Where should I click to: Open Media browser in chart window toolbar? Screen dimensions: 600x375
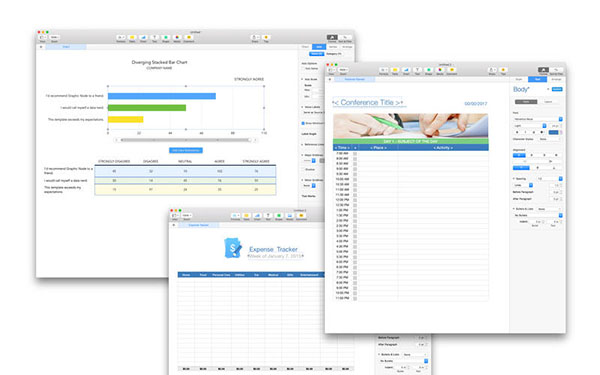(x=177, y=38)
